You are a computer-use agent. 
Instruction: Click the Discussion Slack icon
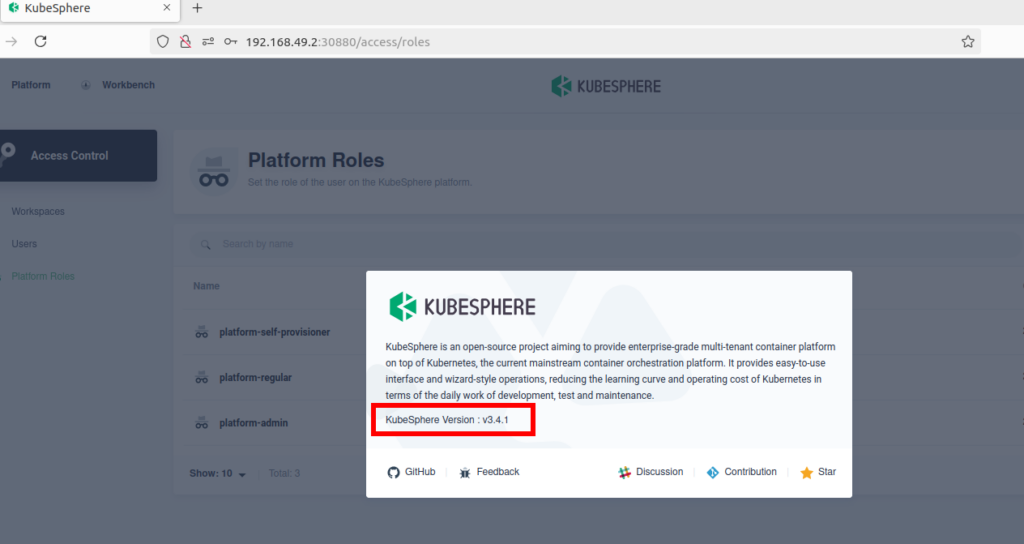tap(624, 472)
